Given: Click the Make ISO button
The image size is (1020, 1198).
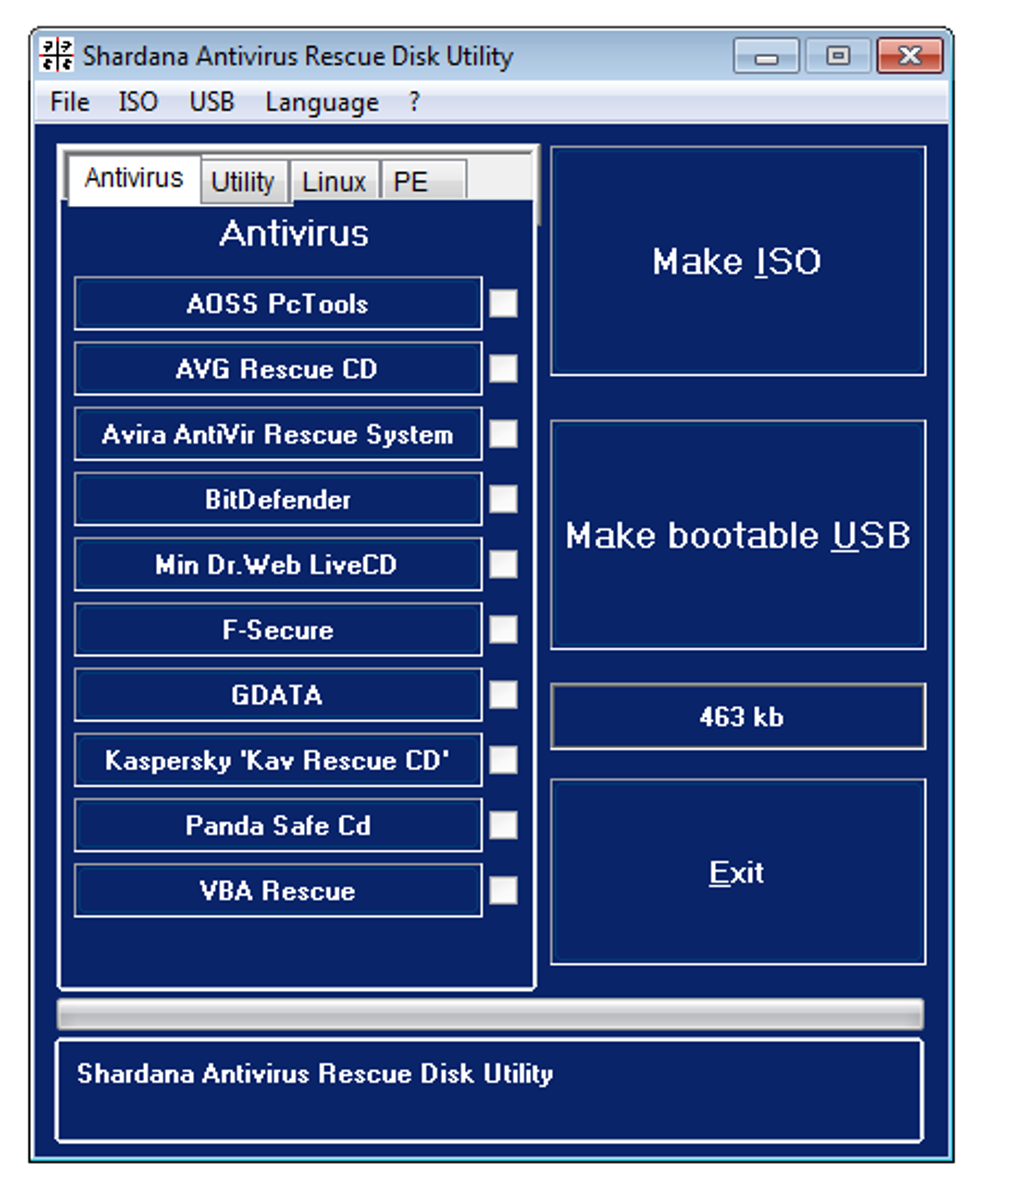Looking at the screenshot, I should 738,261.
